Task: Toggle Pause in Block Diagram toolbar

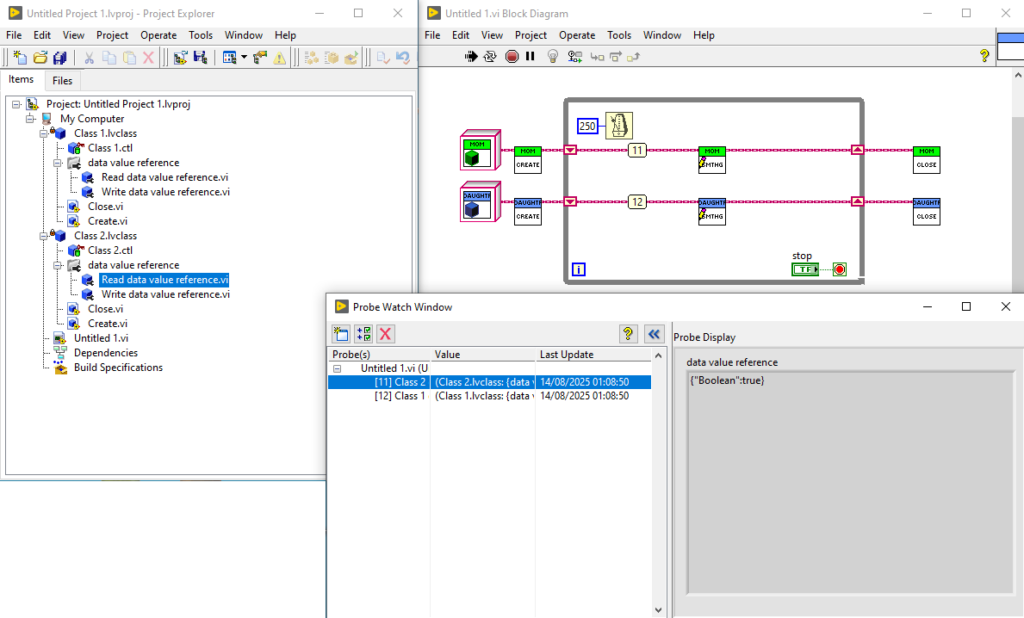Action: click(x=530, y=57)
